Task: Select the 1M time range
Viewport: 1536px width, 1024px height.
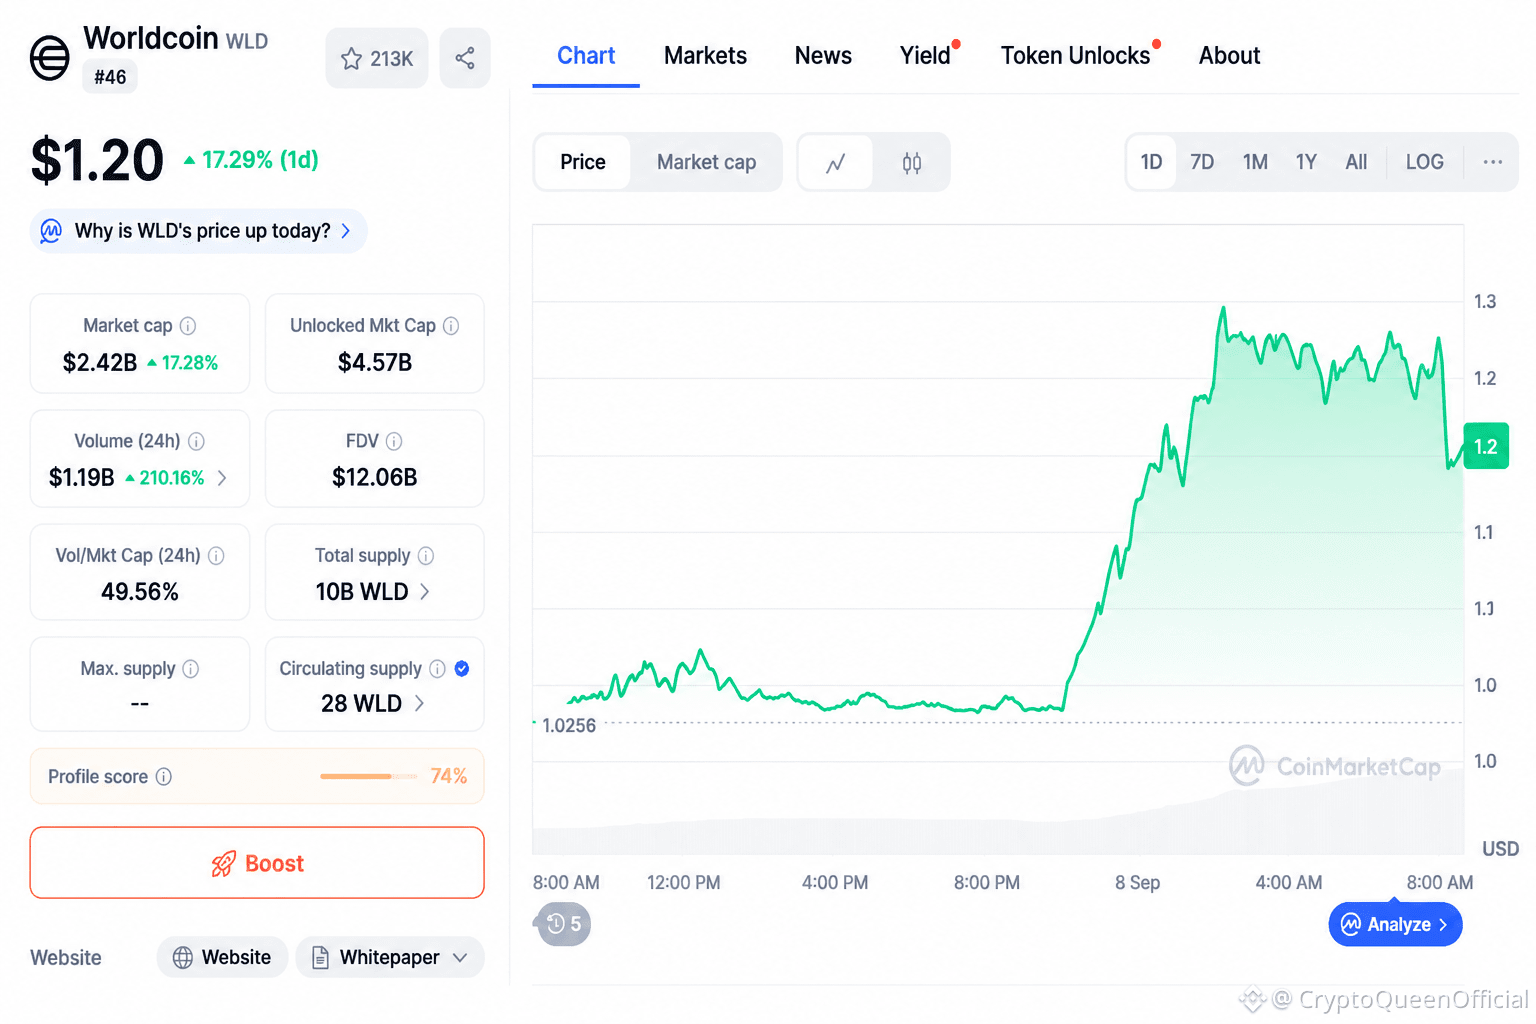Action: click(x=1255, y=162)
